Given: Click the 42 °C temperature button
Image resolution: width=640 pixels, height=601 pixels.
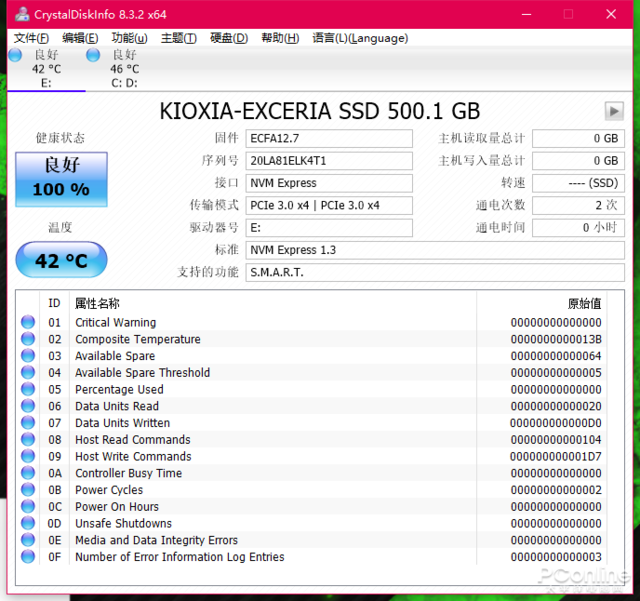Looking at the screenshot, I should point(61,260).
